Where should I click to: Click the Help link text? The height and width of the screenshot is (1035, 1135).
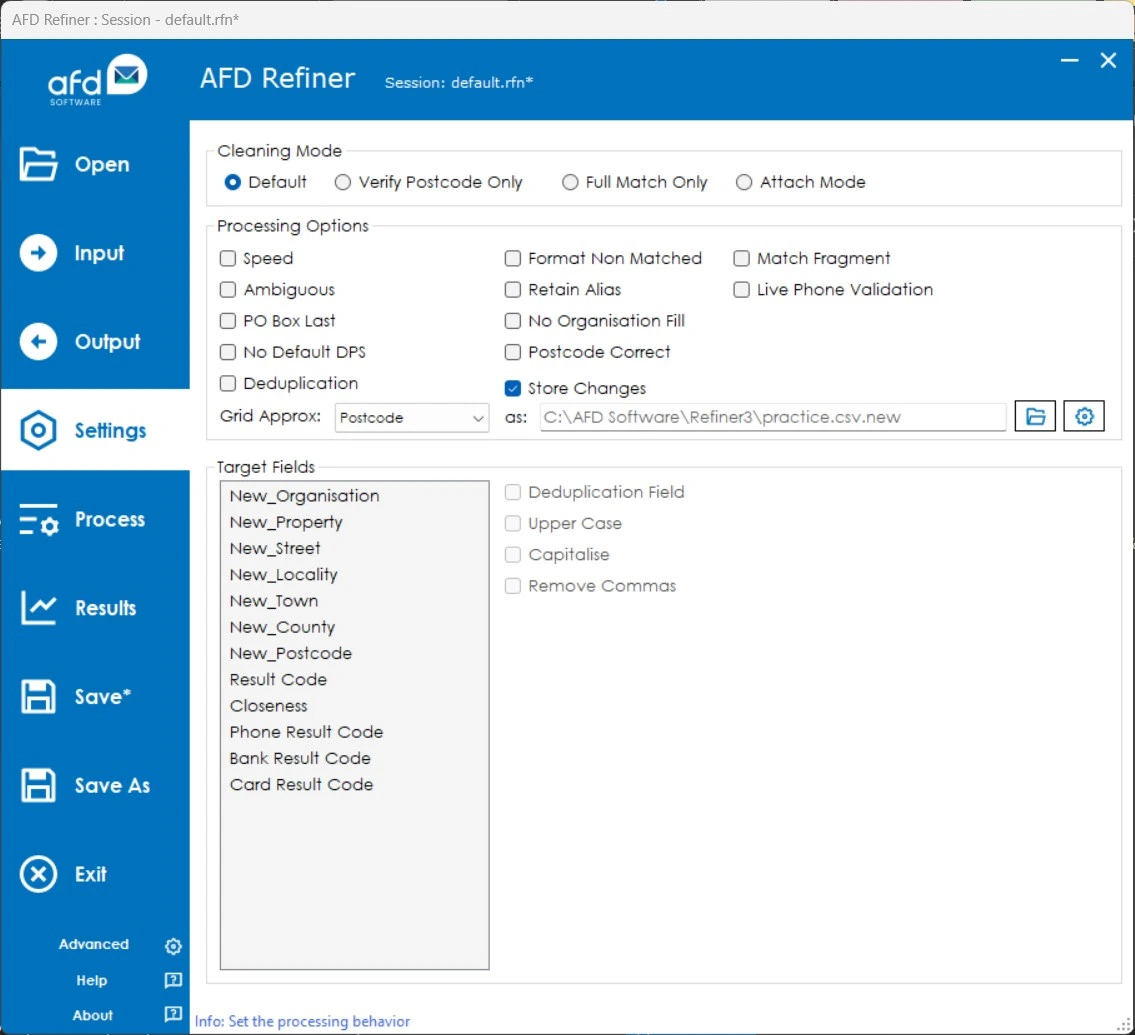point(92,980)
